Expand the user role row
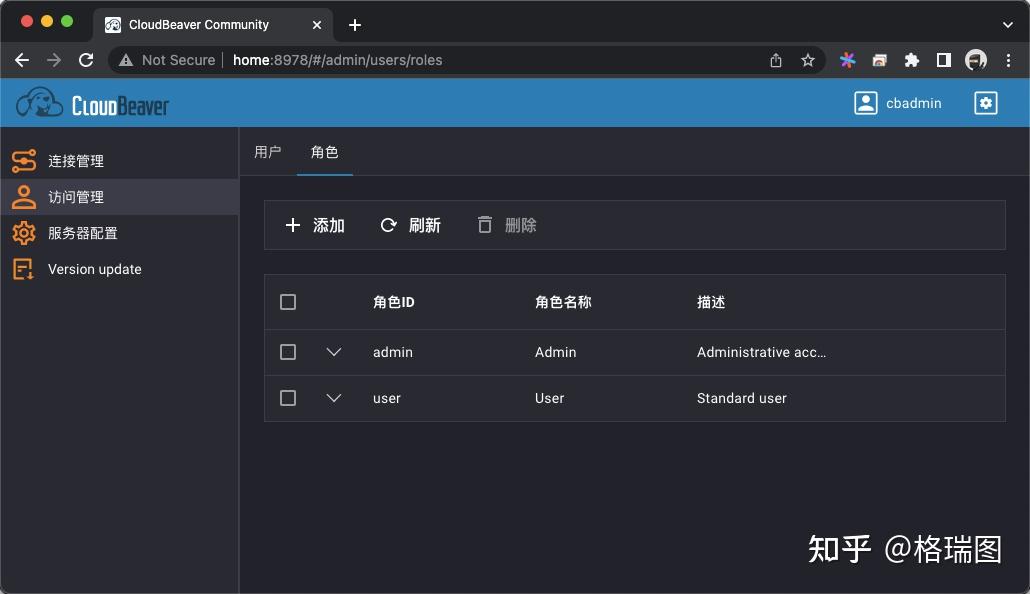Screen dimensions: 1030x594 point(334,397)
